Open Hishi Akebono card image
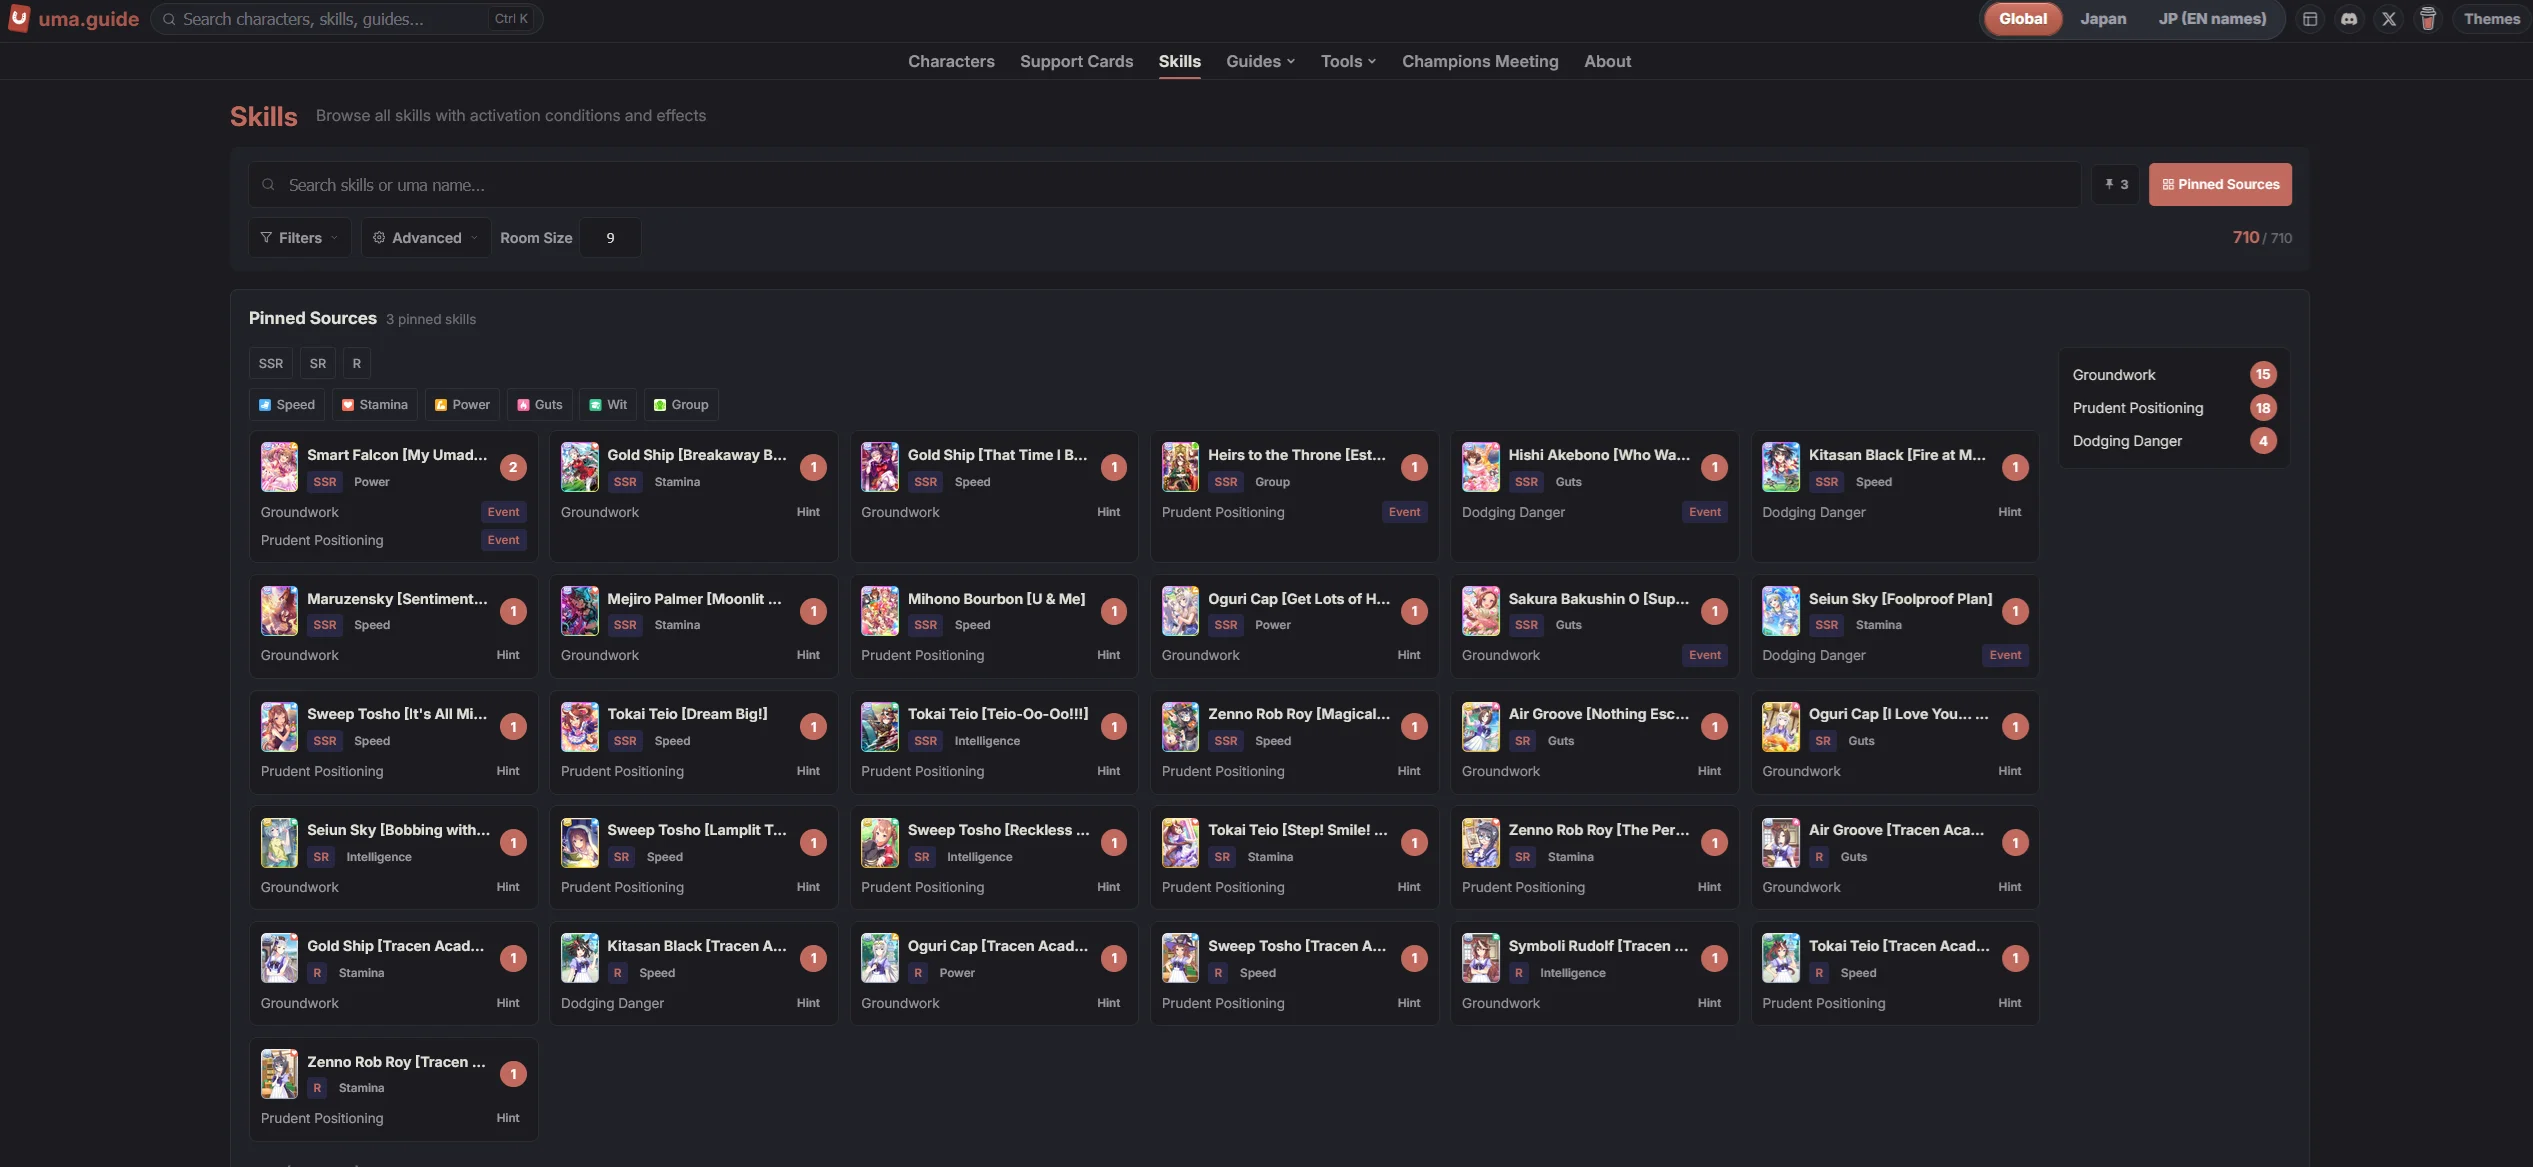 coord(1480,467)
